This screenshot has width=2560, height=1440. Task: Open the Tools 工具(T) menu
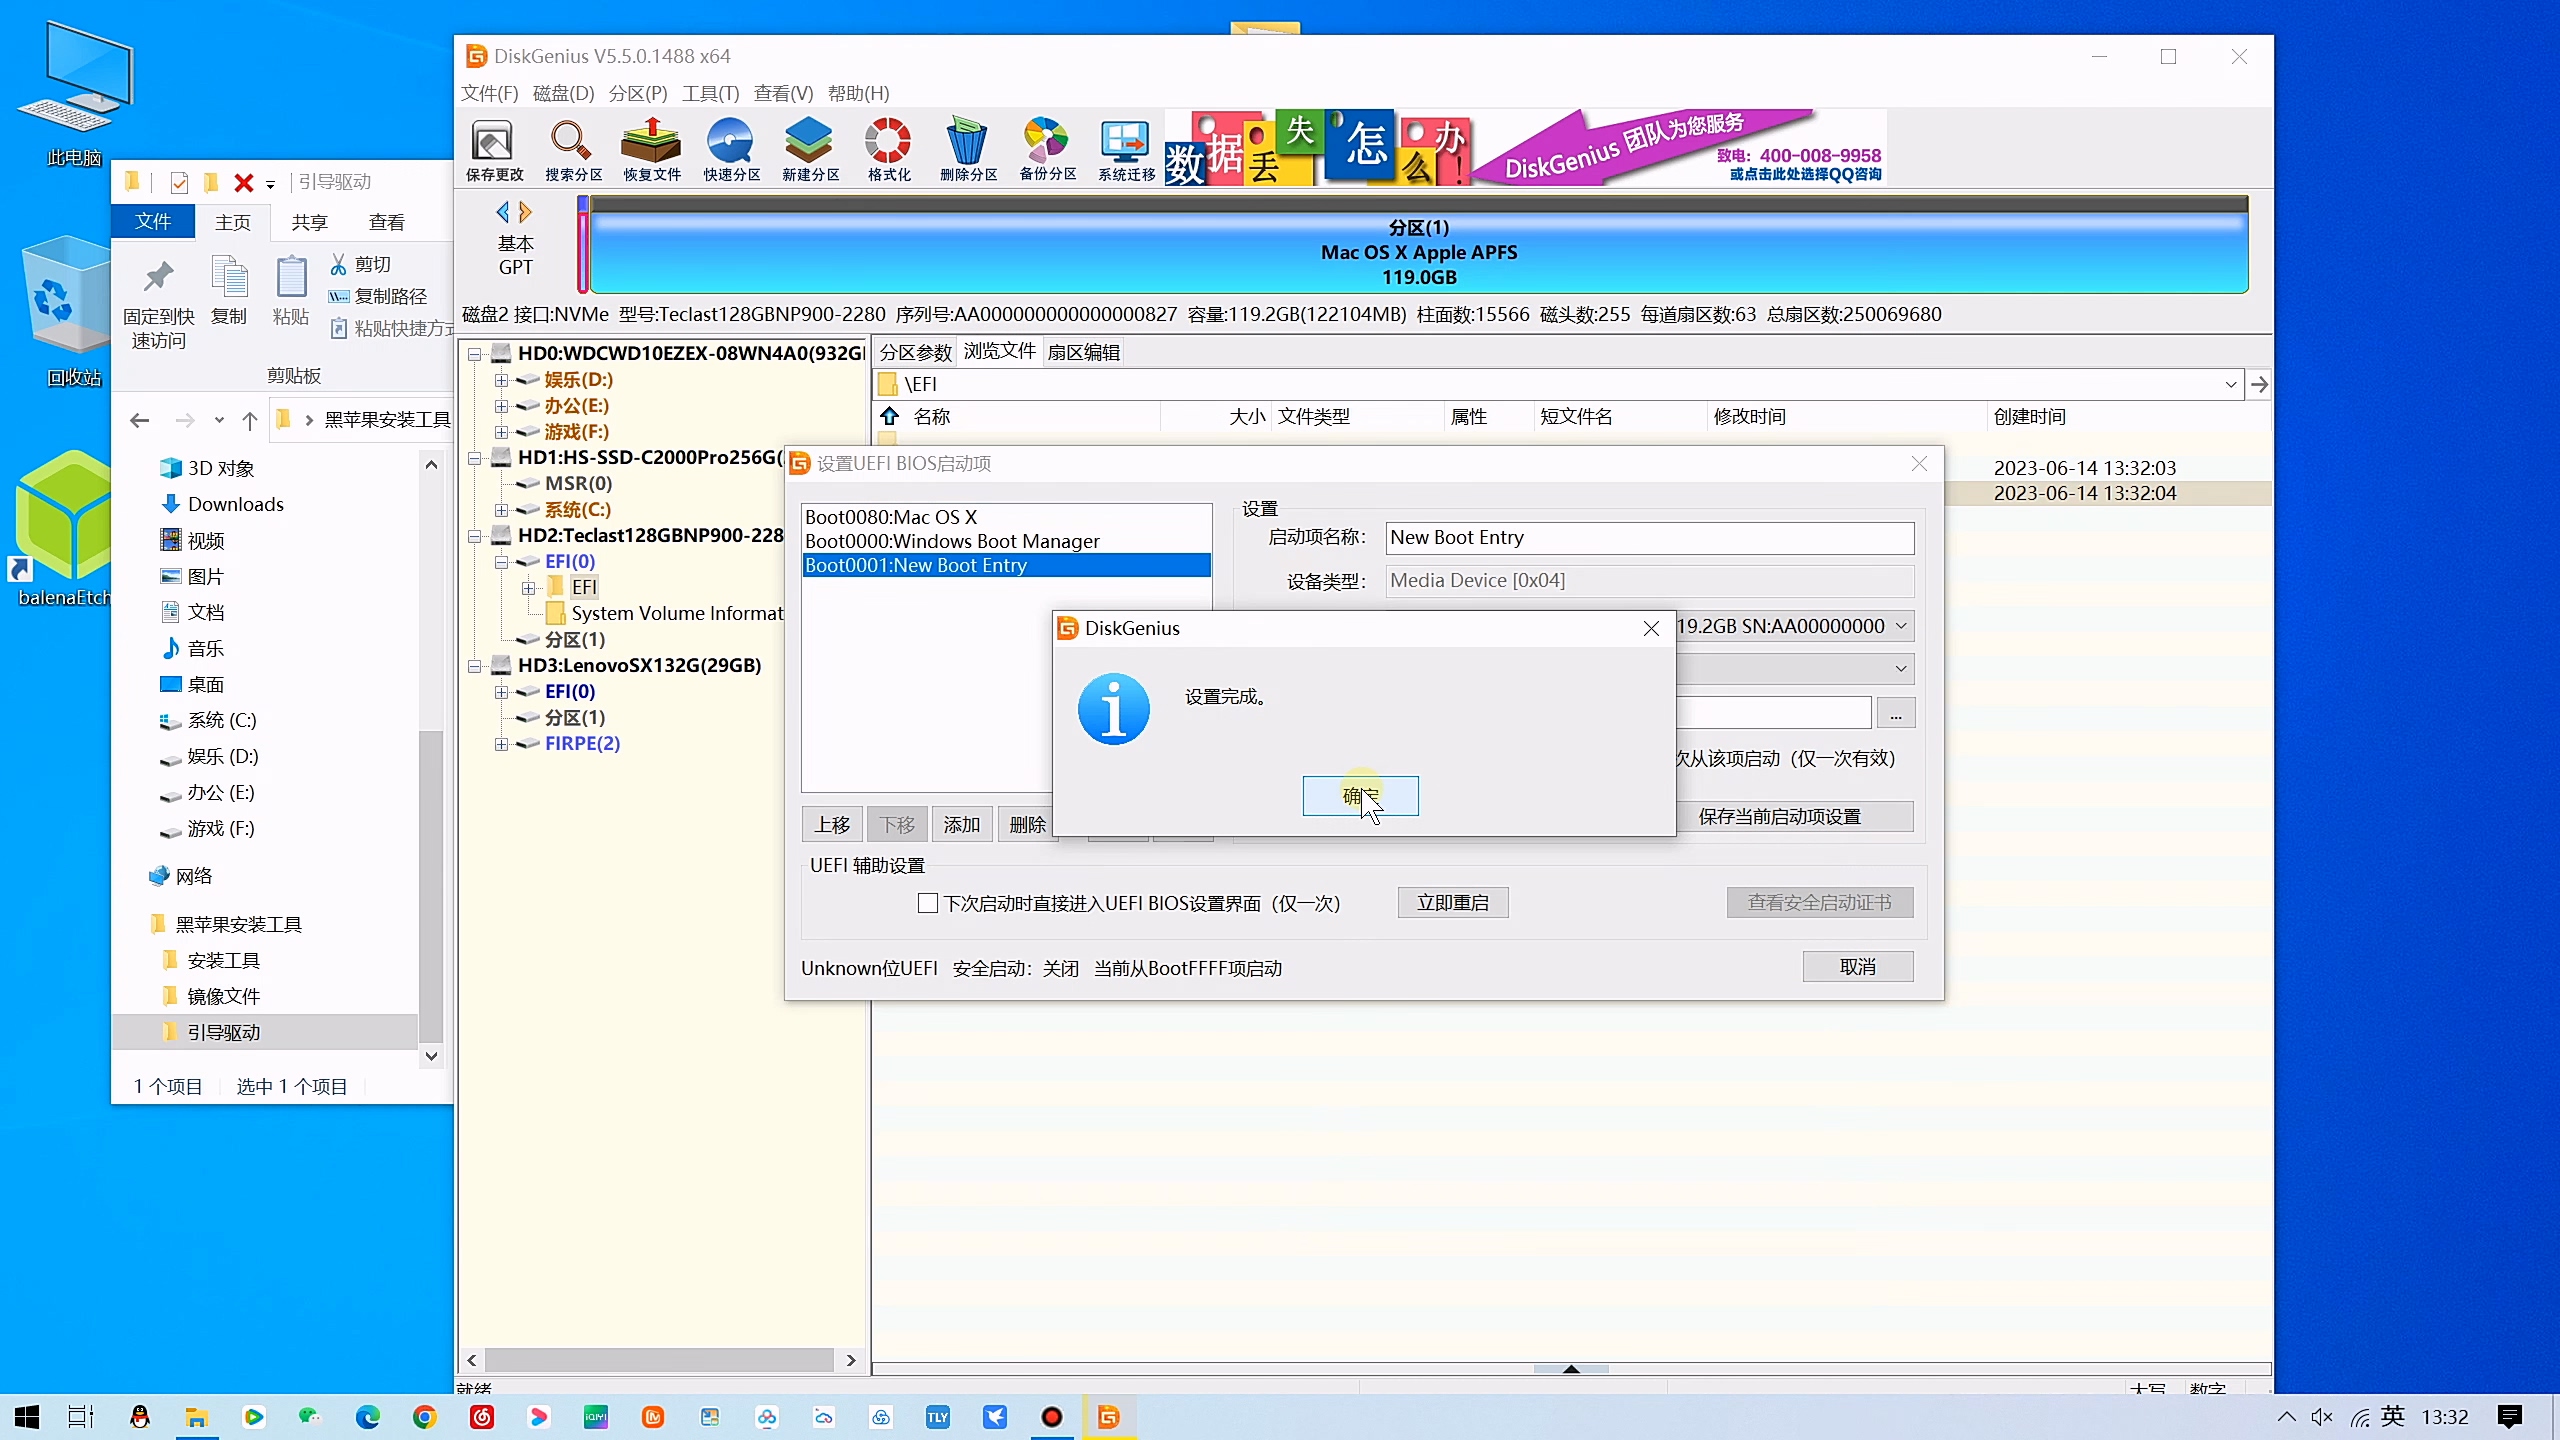coord(710,93)
